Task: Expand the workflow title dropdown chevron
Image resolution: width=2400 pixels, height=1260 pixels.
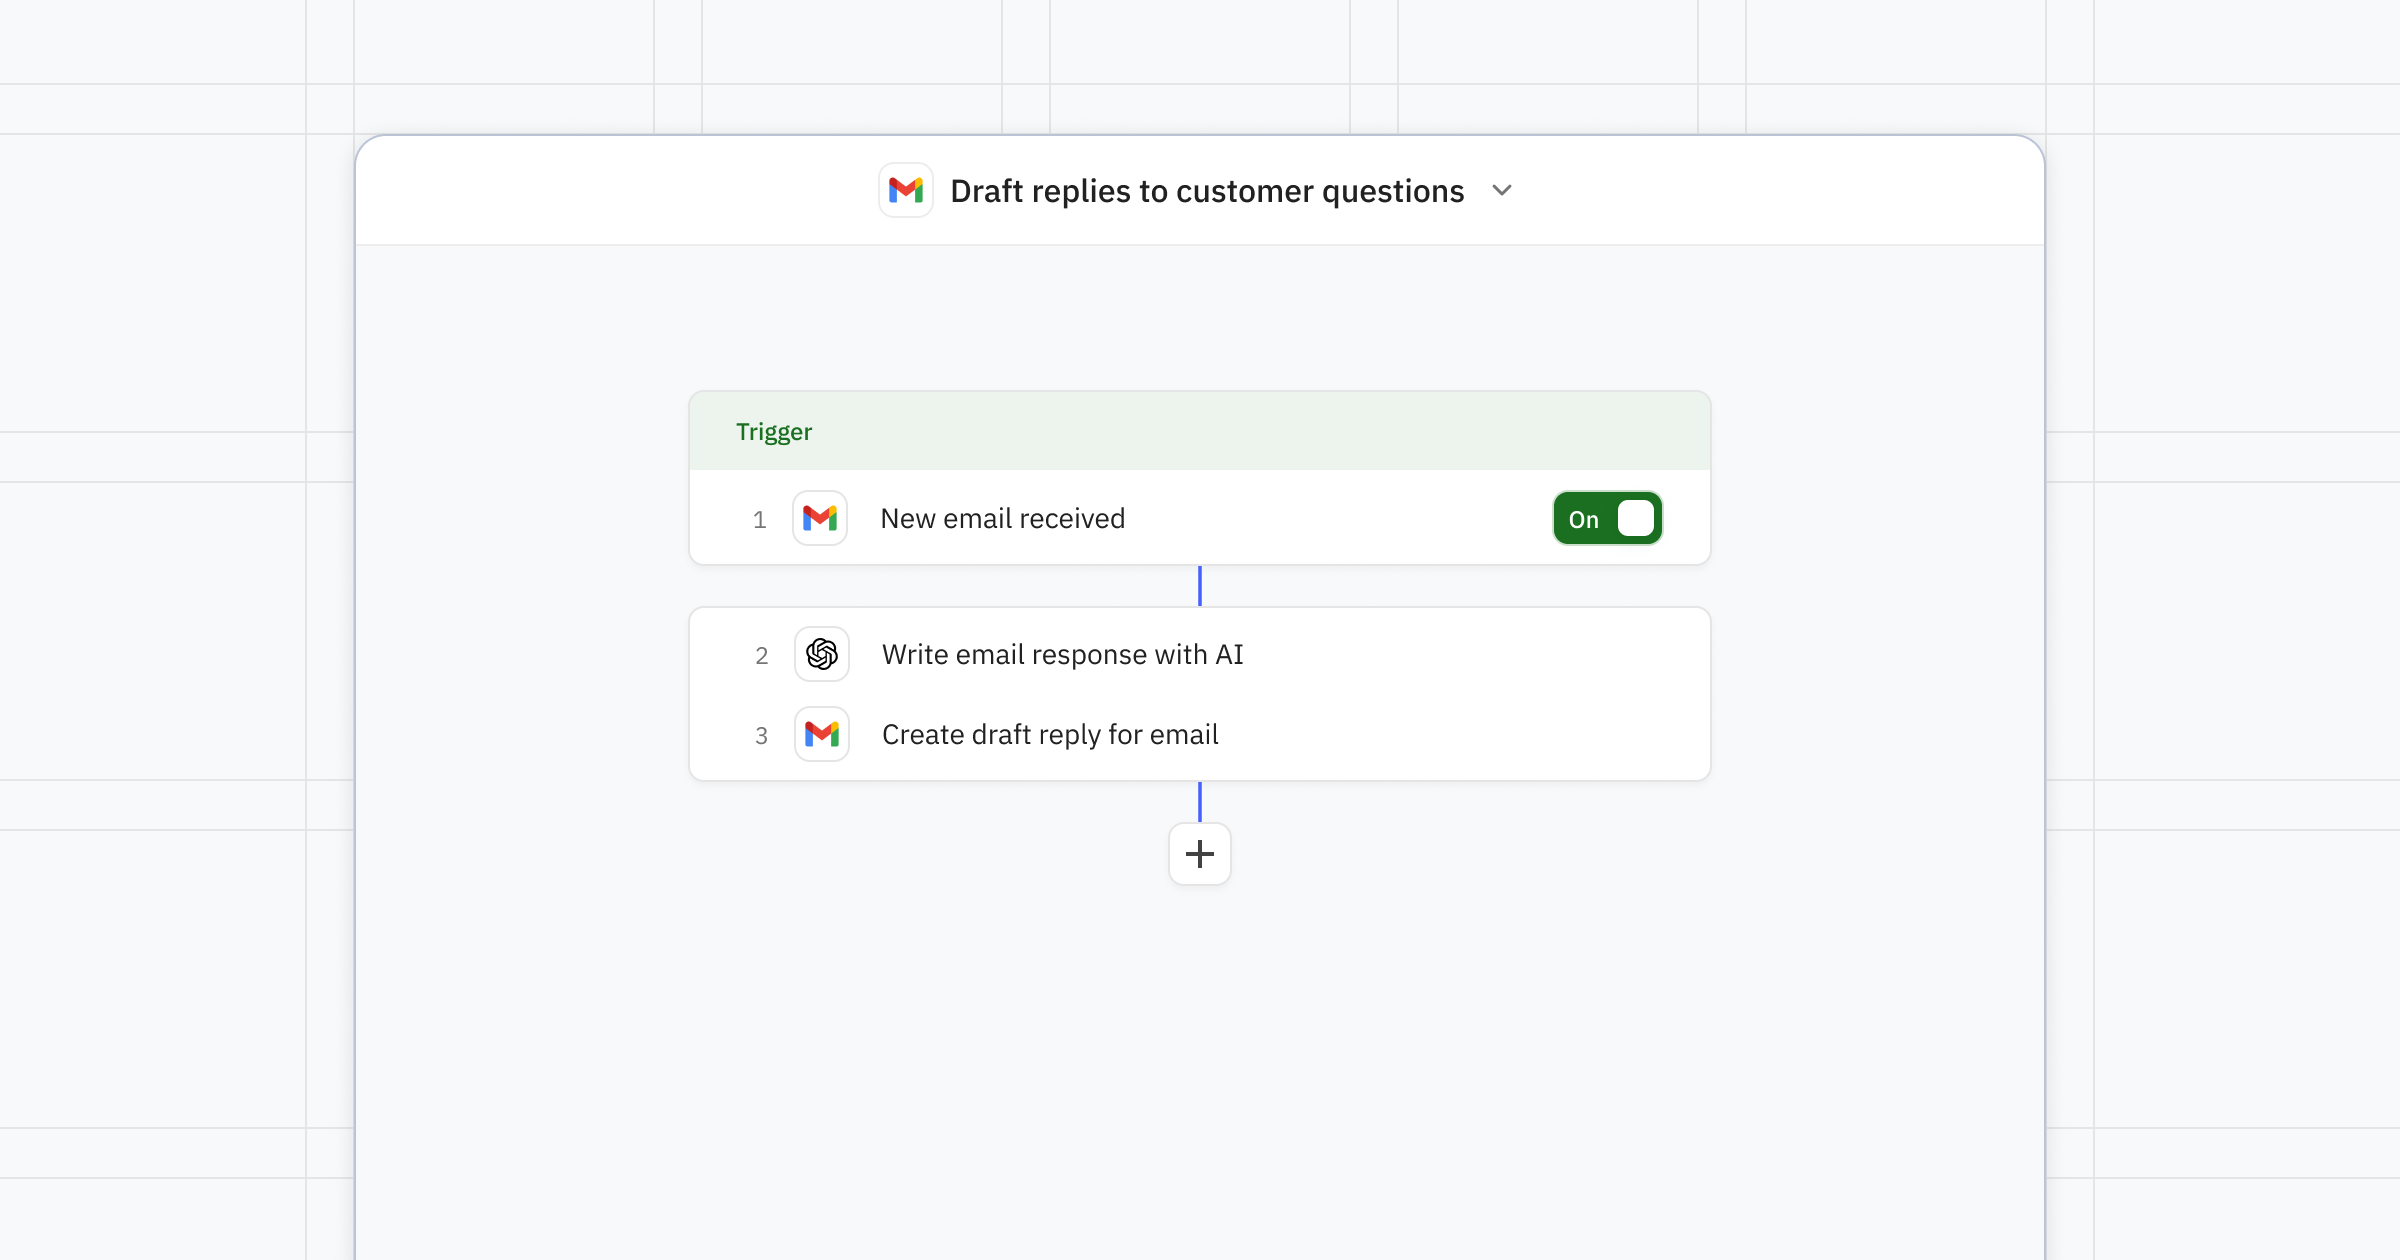Action: [x=1502, y=190]
